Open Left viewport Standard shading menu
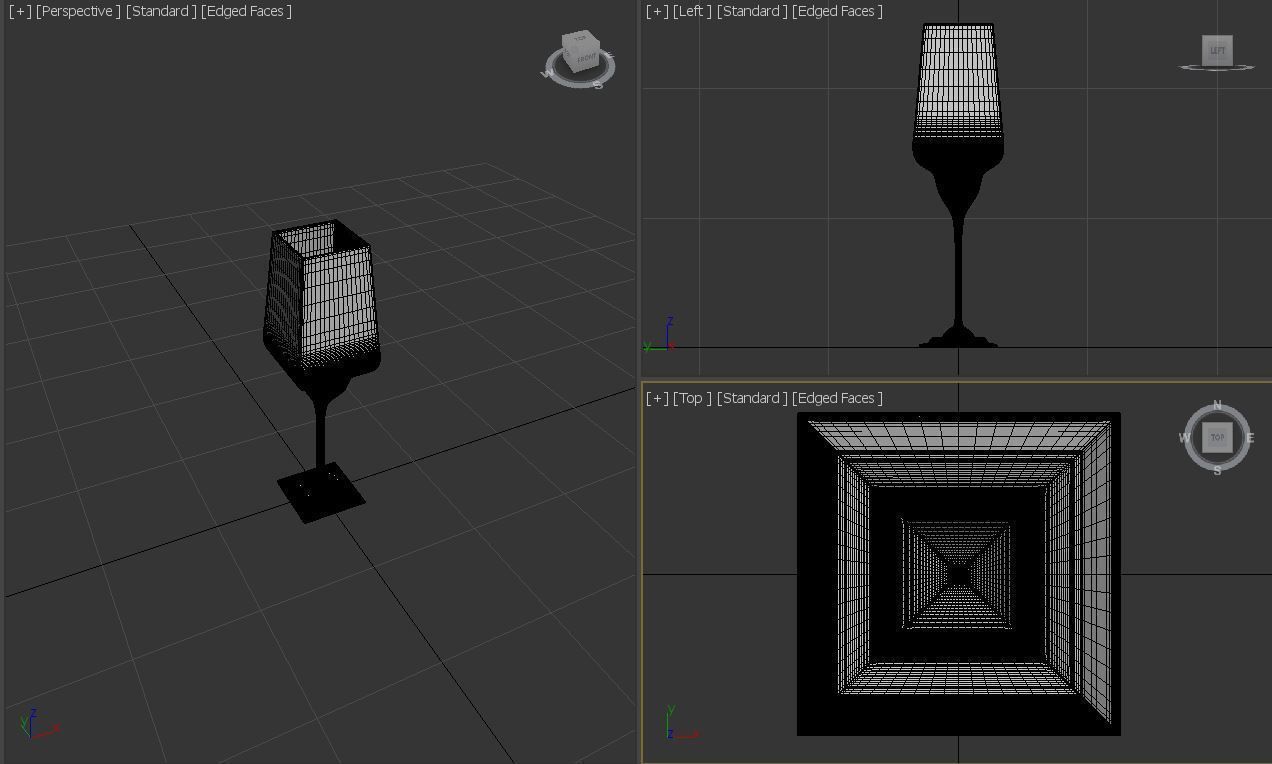Viewport: 1272px width, 764px height. tap(752, 11)
